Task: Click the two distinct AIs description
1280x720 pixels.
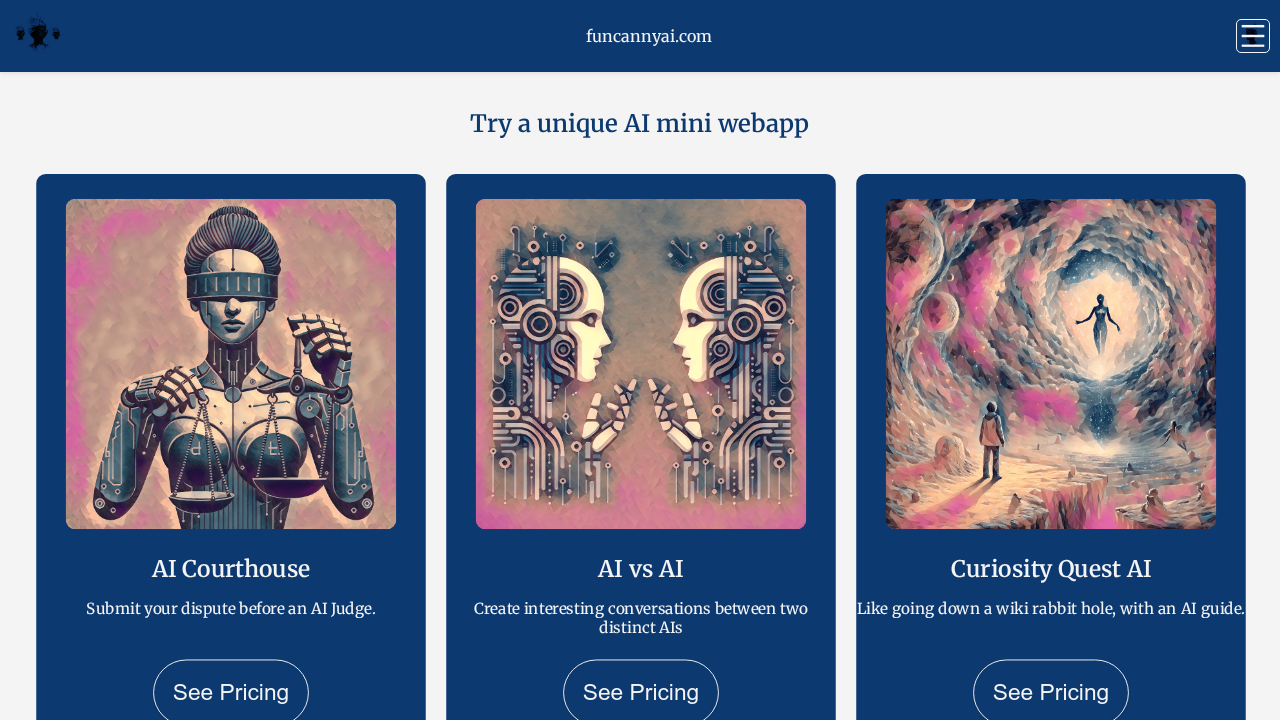Action: click(x=641, y=618)
